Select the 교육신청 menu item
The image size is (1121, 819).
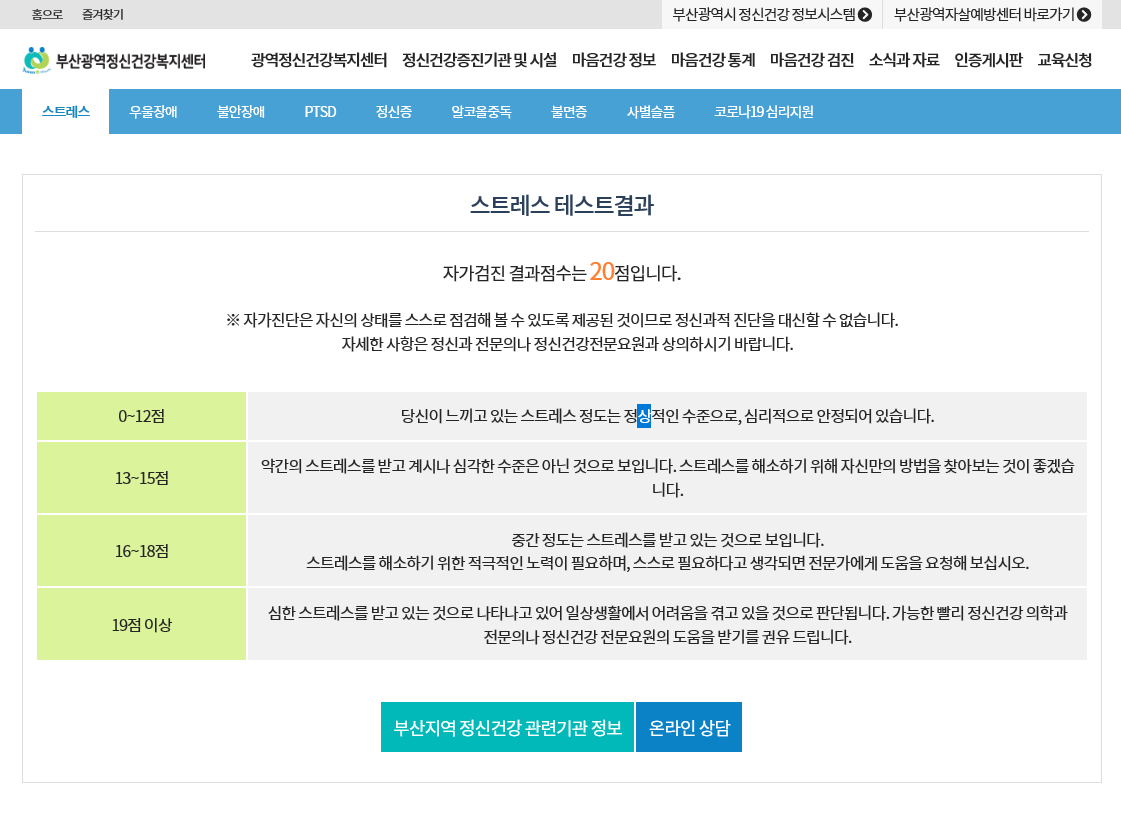1064,60
